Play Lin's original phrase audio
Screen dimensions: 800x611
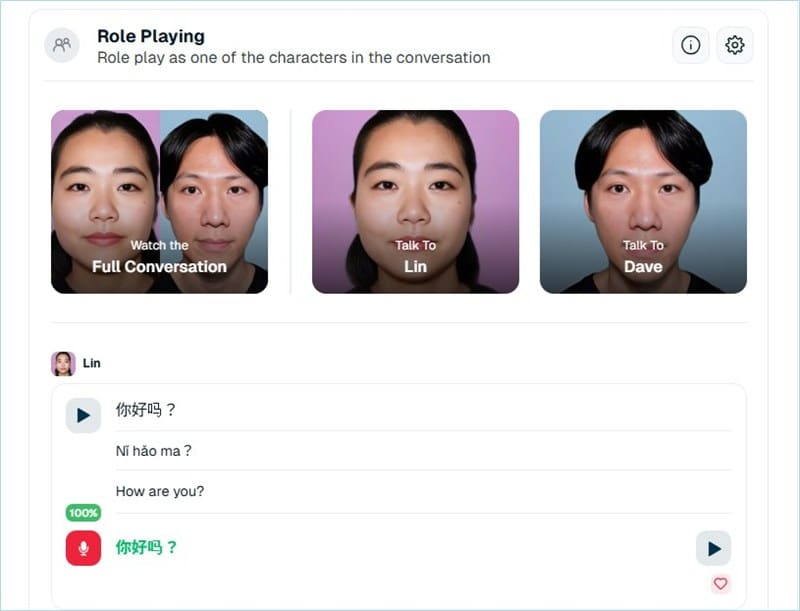[83, 415]
